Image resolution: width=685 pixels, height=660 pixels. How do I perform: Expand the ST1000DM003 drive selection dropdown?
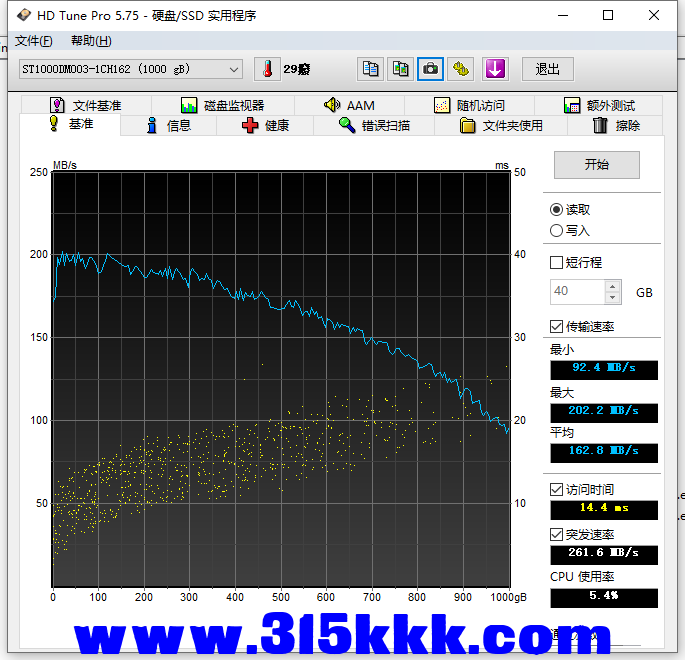tap(234, 69)
